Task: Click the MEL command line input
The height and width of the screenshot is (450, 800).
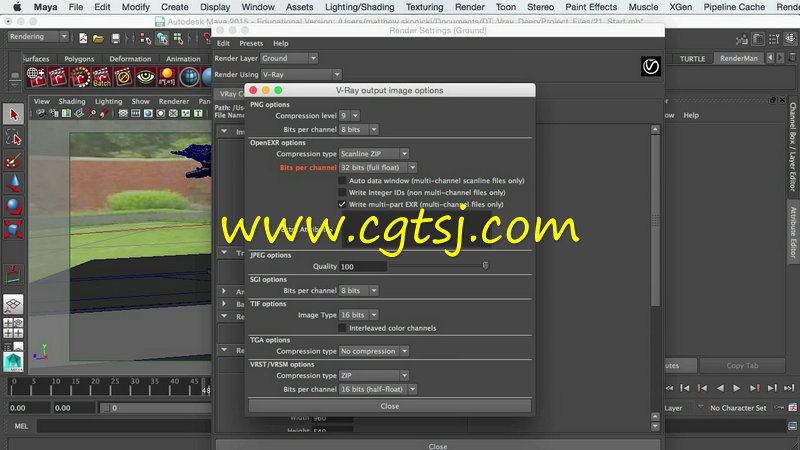Action: click(x=124, y=426)
